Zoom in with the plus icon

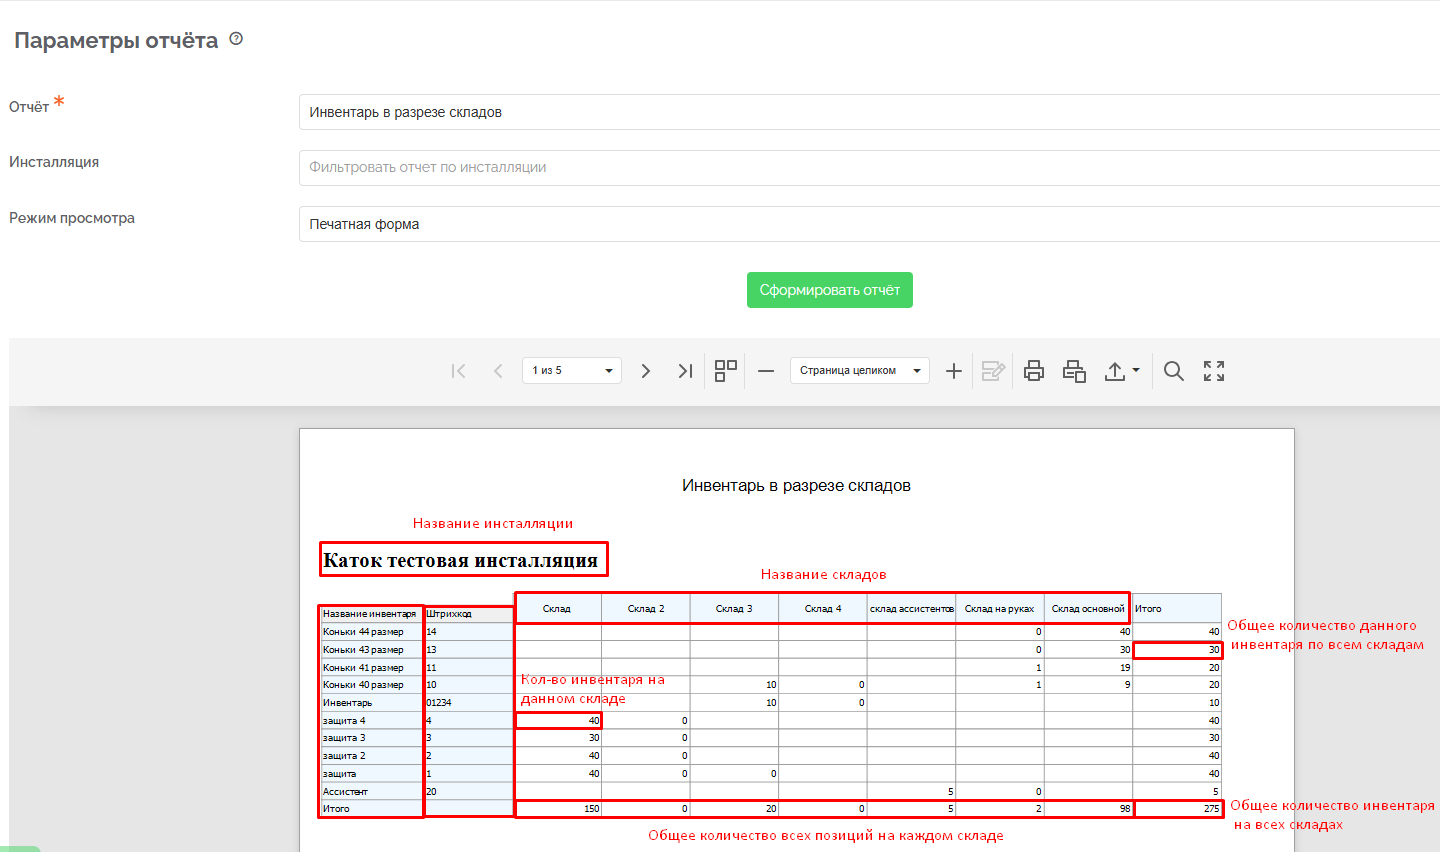point(954,371)
